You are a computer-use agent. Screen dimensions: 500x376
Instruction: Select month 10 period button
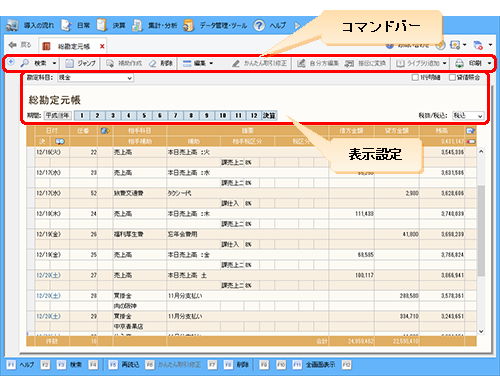[x=222, y=116]
